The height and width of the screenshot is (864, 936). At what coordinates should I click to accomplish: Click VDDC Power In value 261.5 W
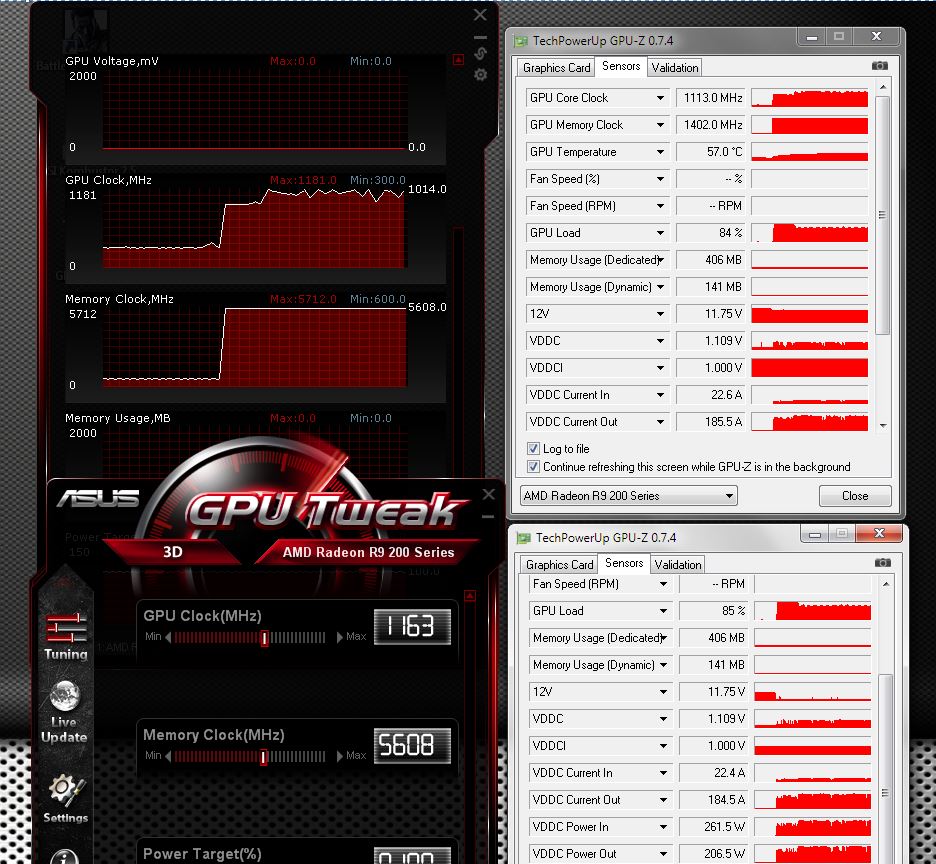coord(713,826)
